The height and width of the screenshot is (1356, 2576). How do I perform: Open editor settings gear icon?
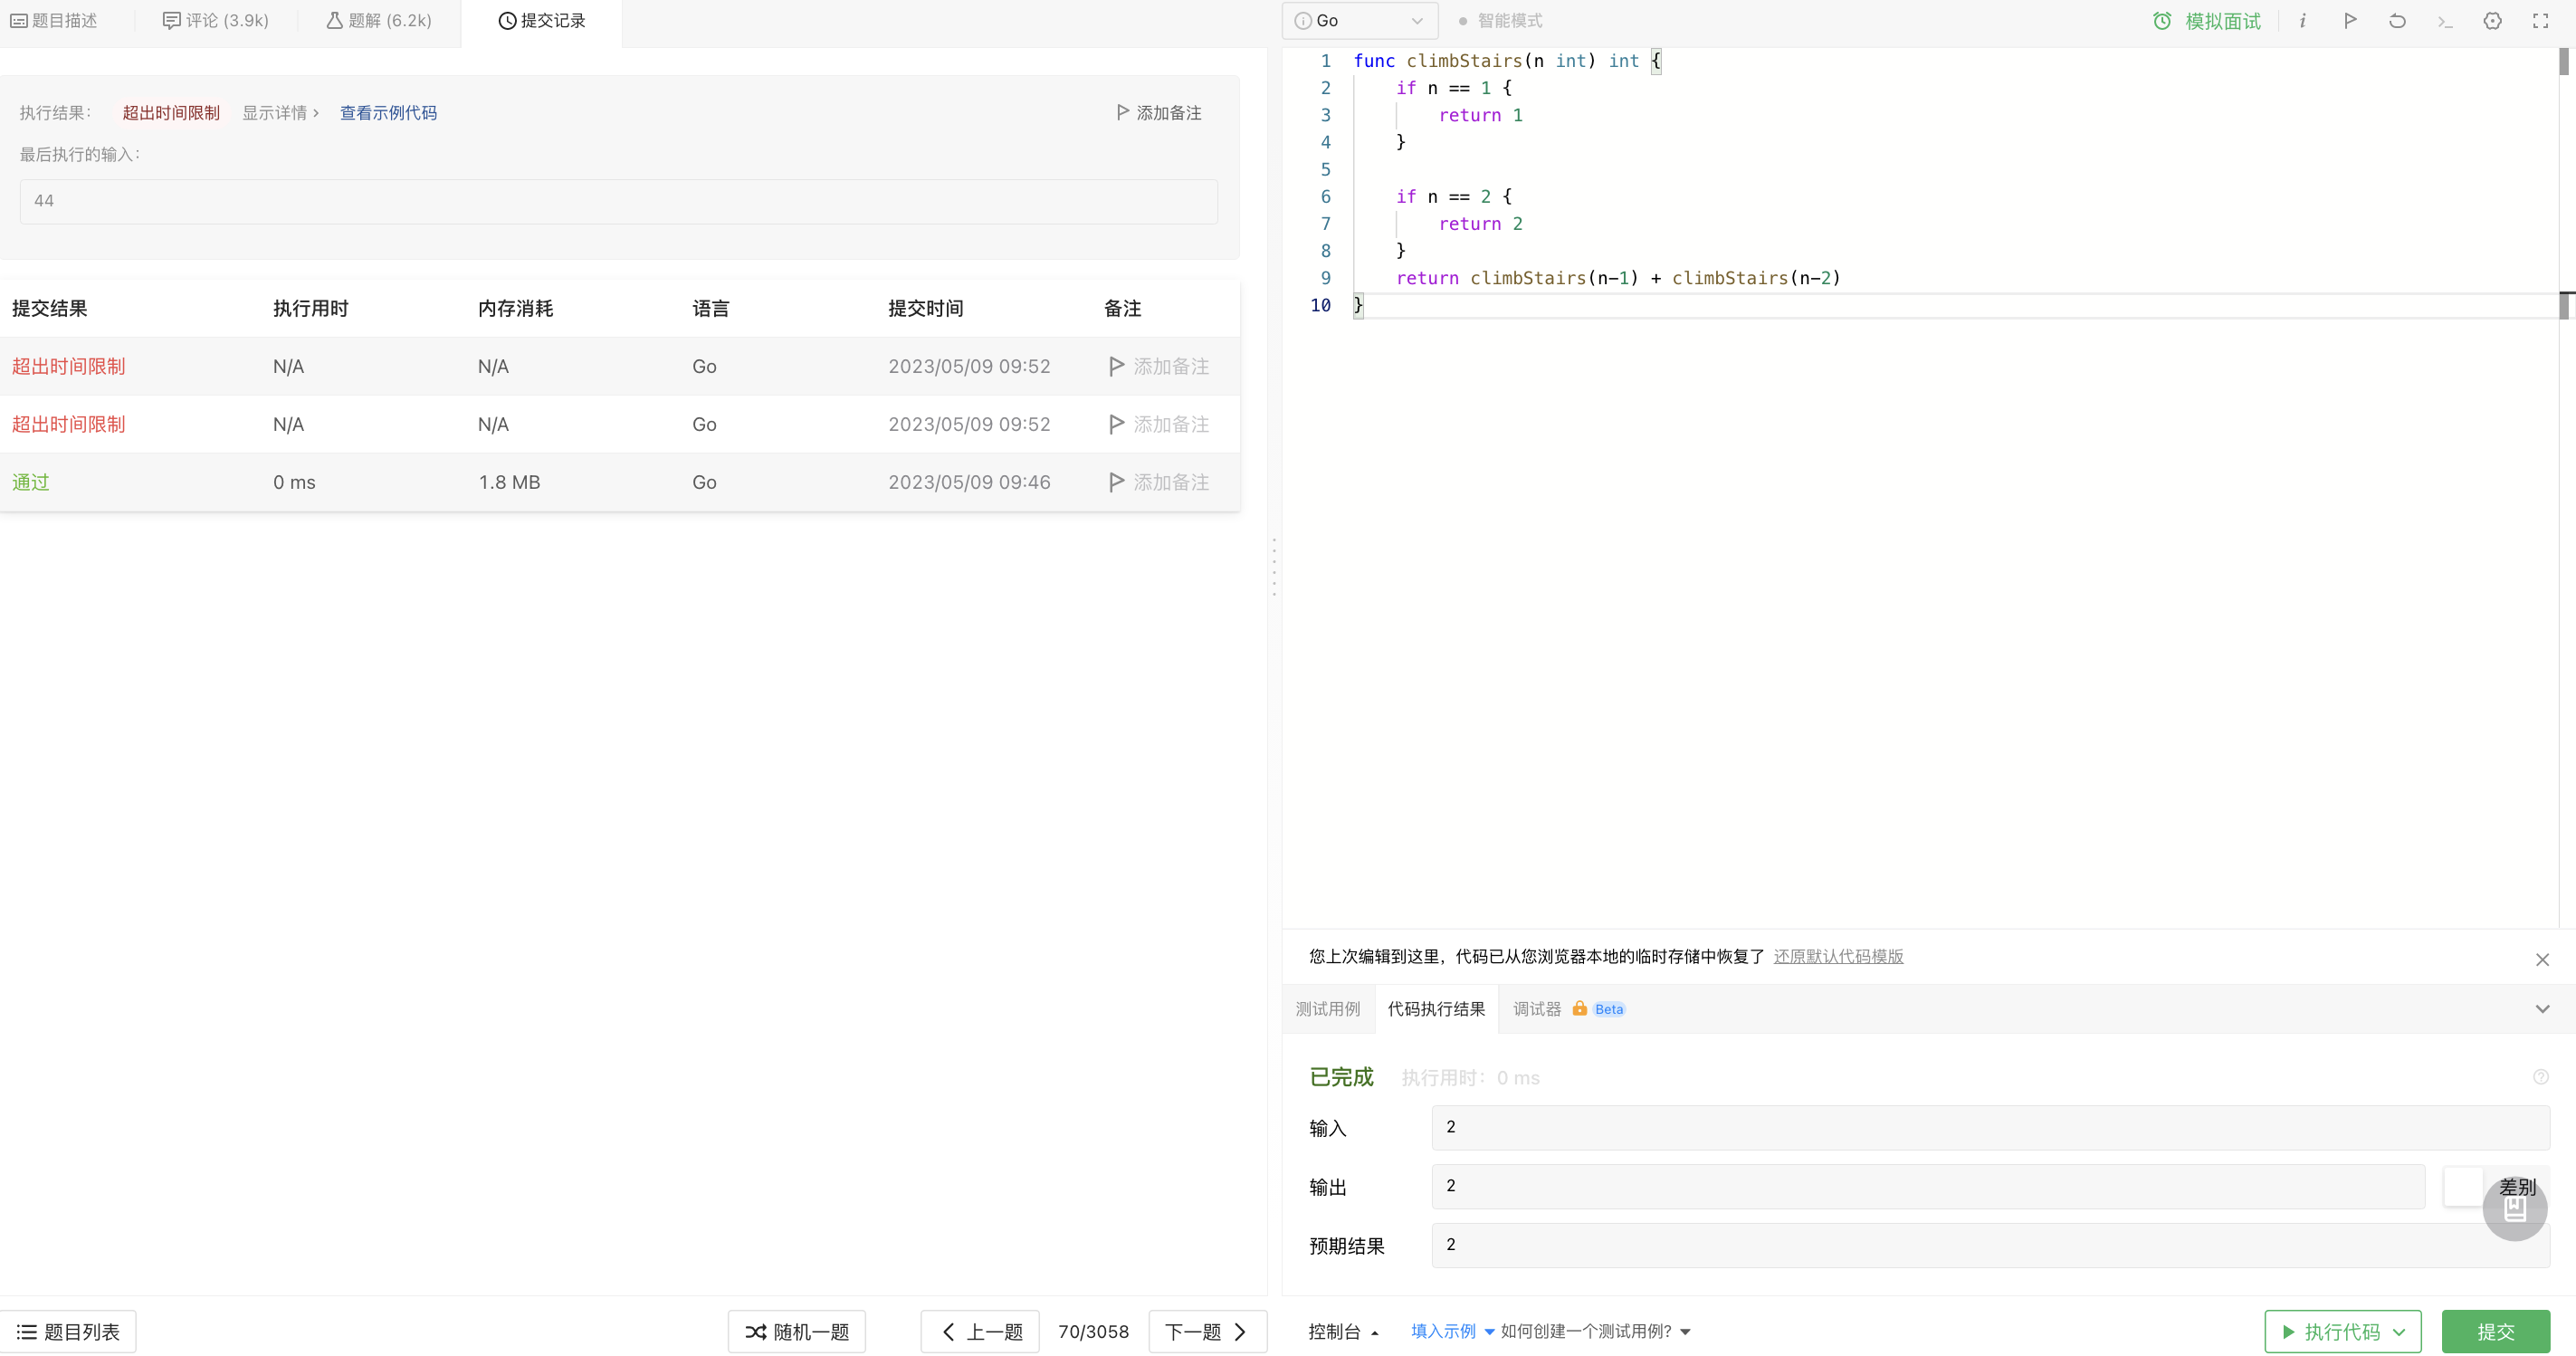2492,21
